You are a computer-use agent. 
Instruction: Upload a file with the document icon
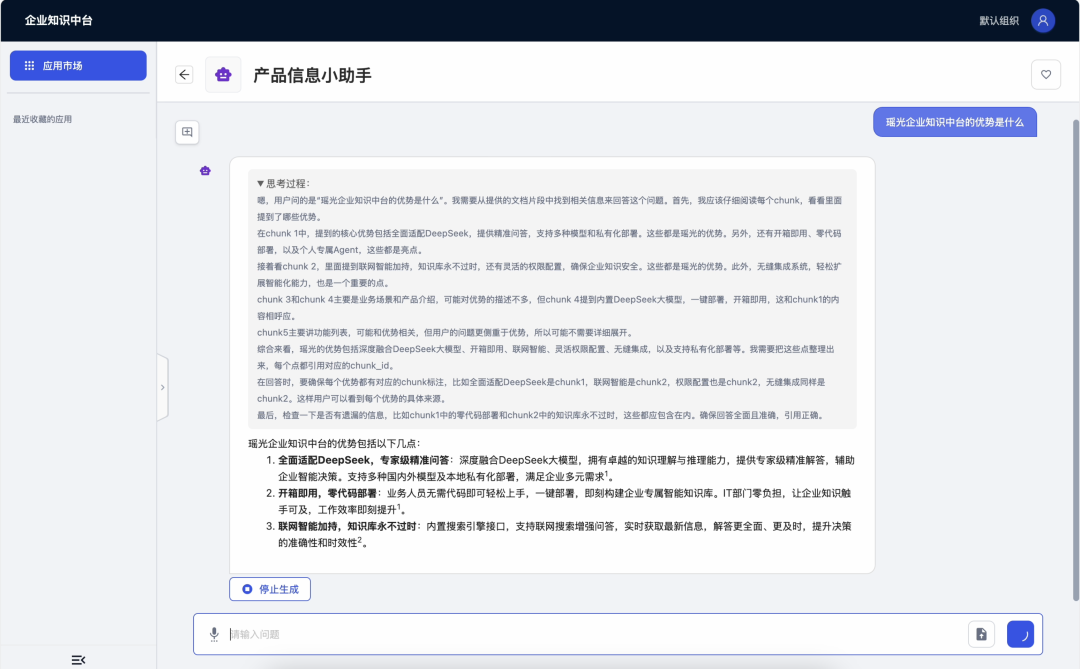(x=982, y=634)
